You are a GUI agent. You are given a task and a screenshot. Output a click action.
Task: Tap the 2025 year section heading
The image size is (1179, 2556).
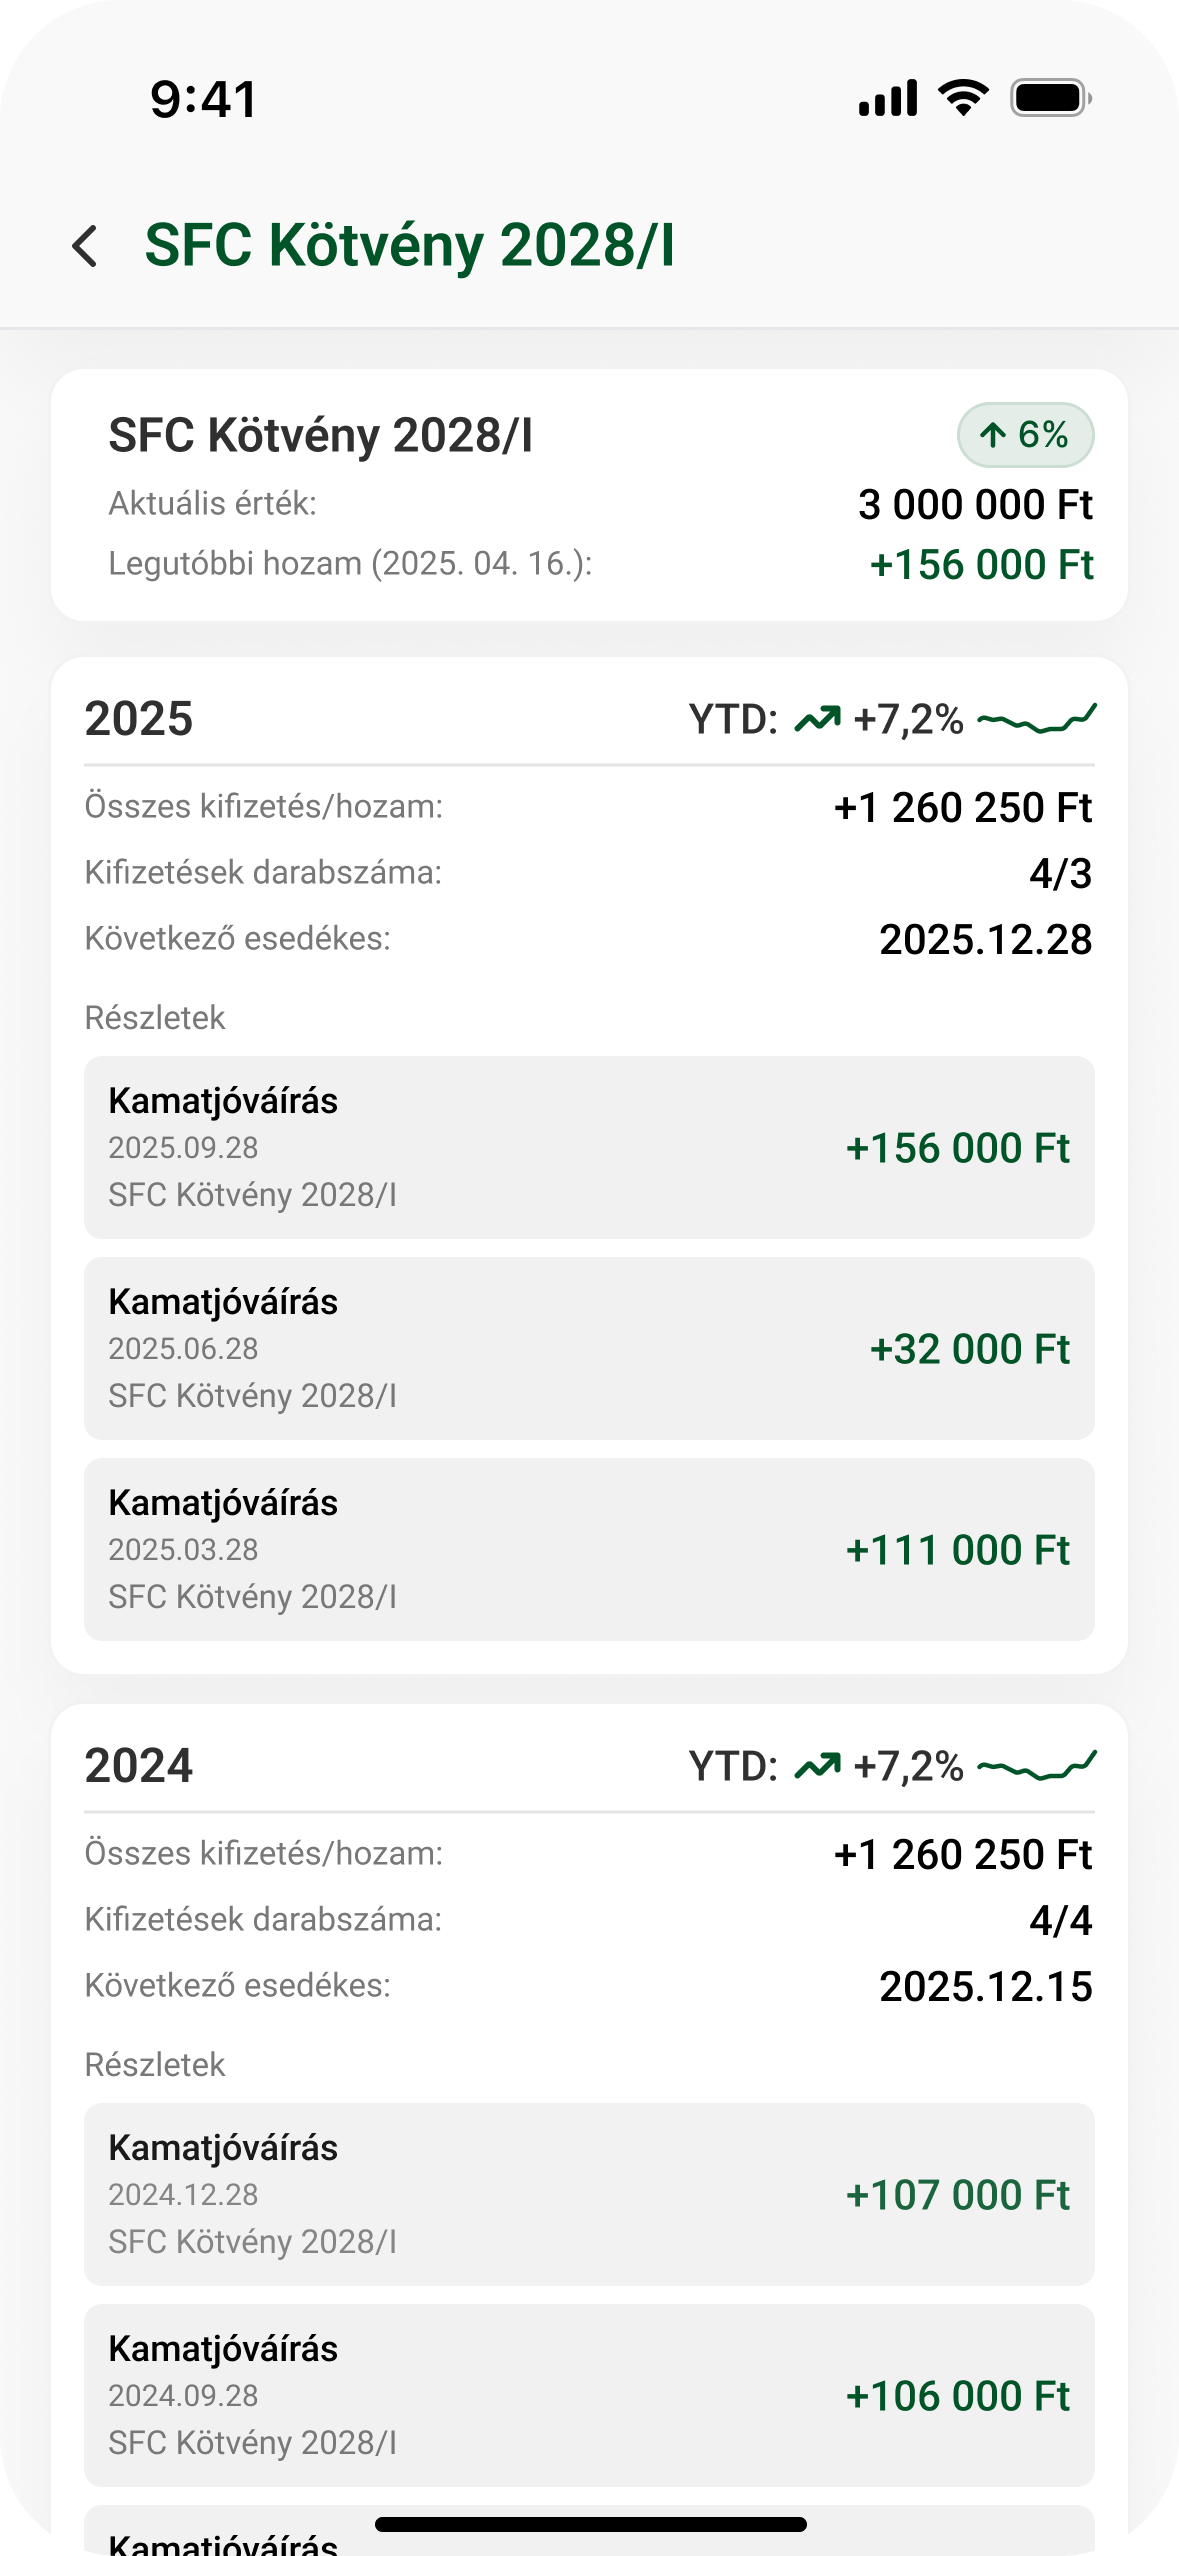click(x=139, y=719)
